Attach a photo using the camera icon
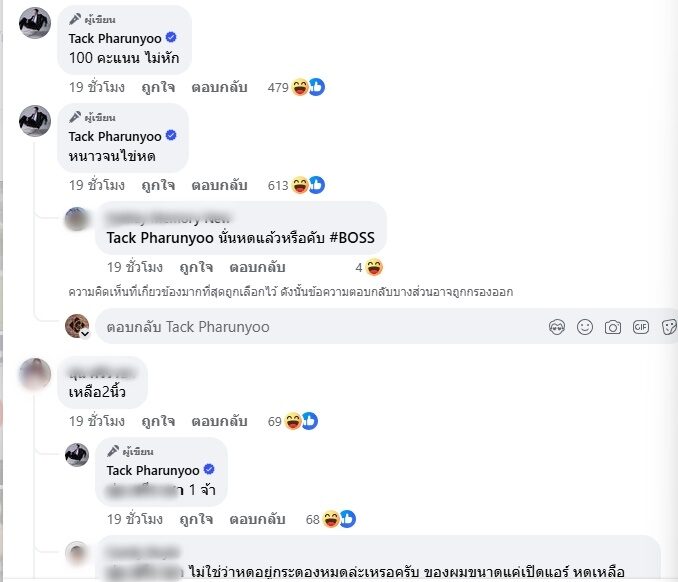 coord(613,327)
